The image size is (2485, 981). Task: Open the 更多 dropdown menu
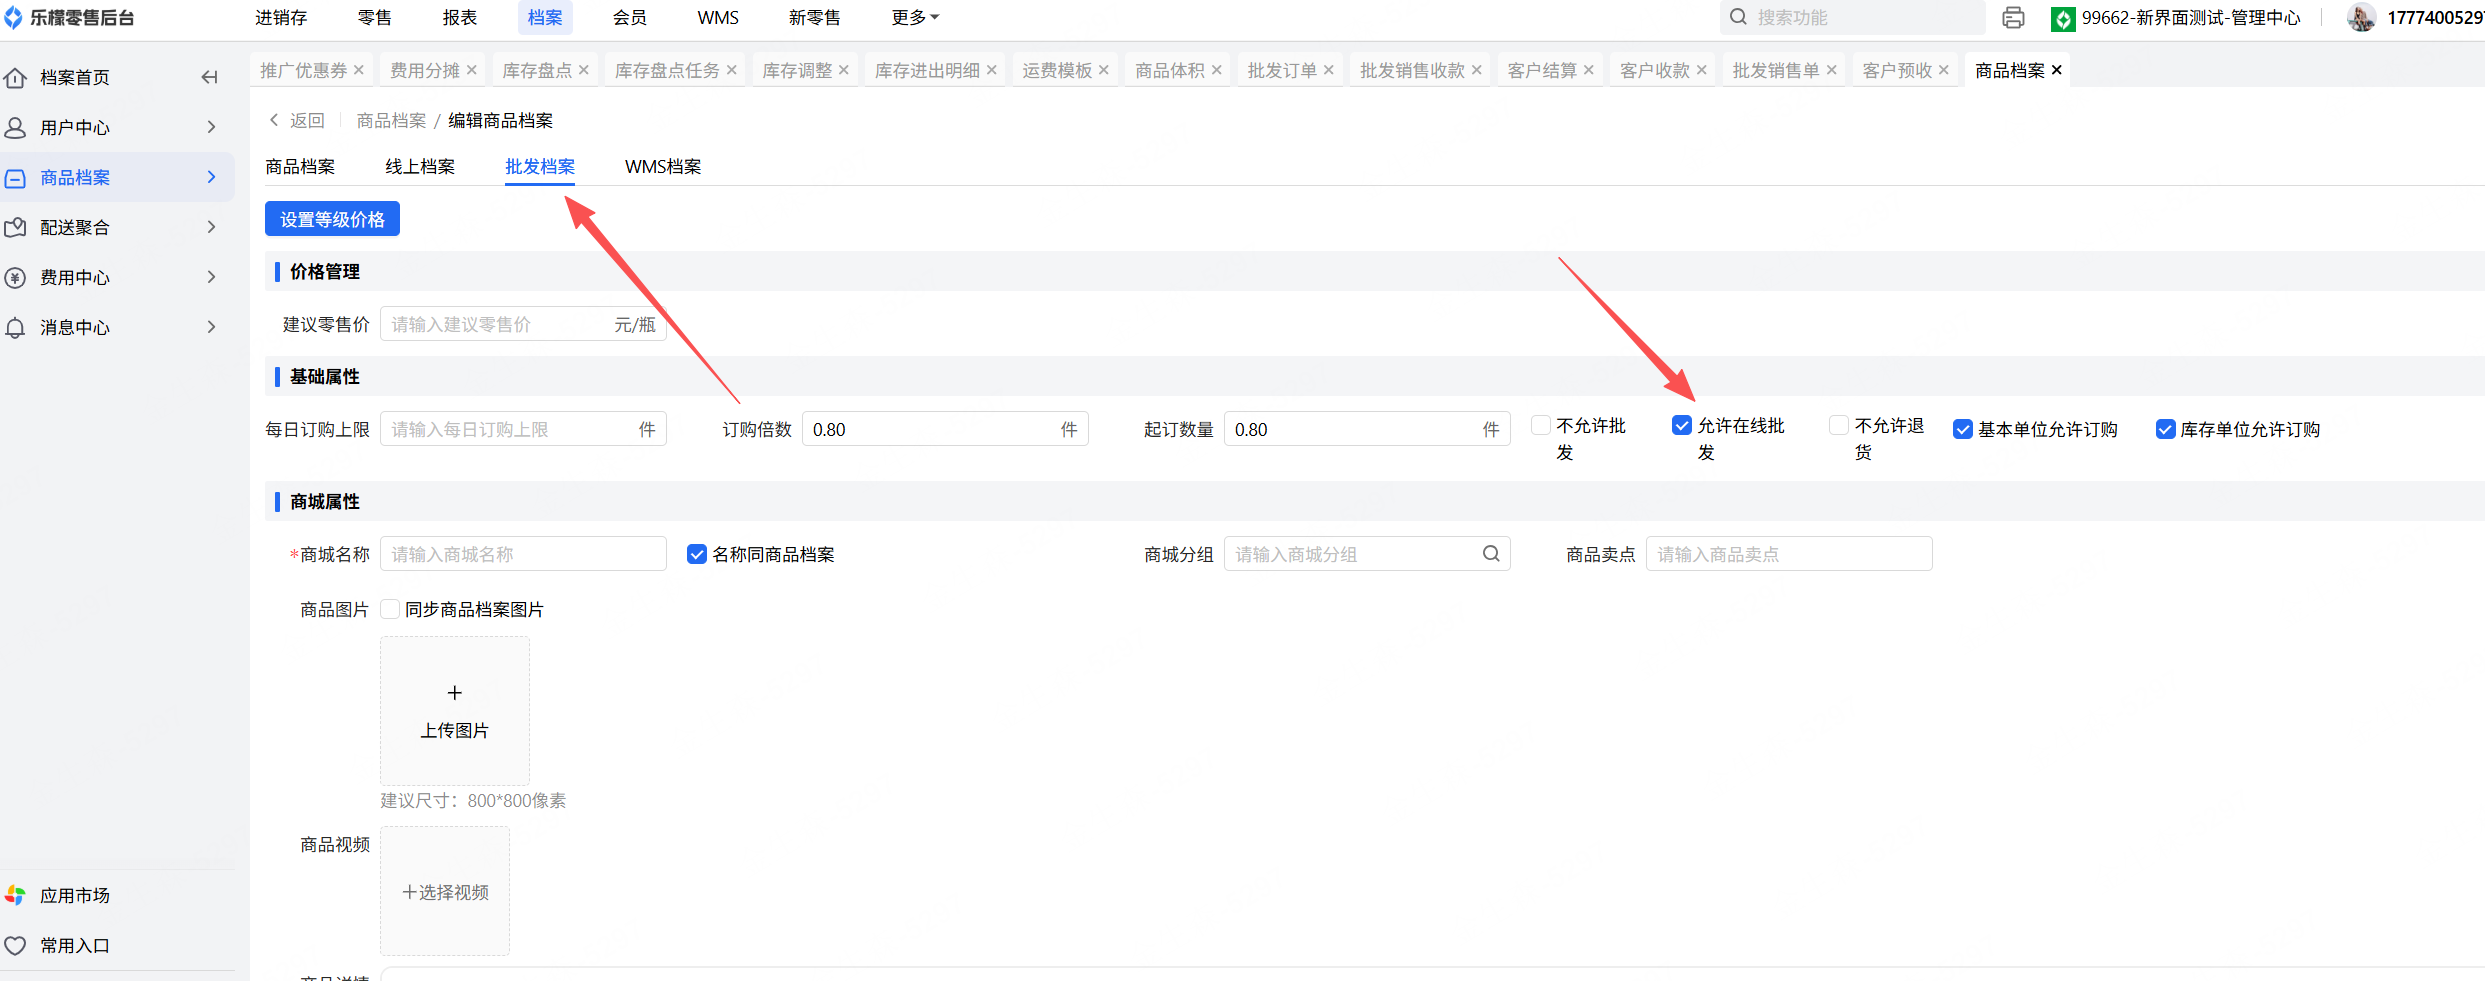click(915, 18)
